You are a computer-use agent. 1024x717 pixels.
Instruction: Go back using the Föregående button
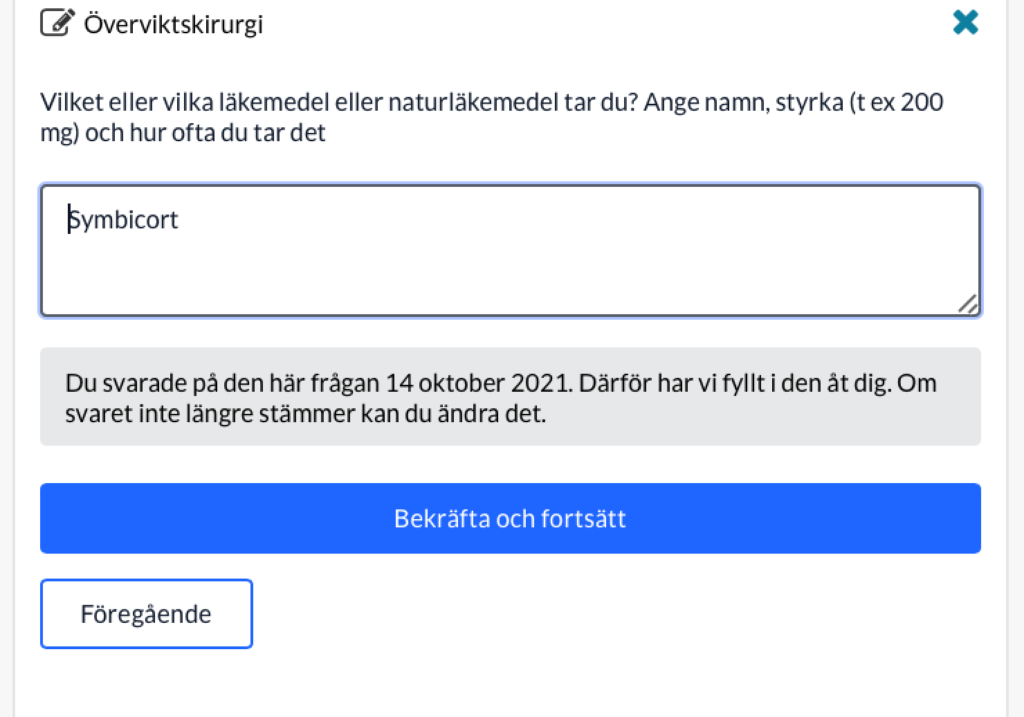coord(146,614)
